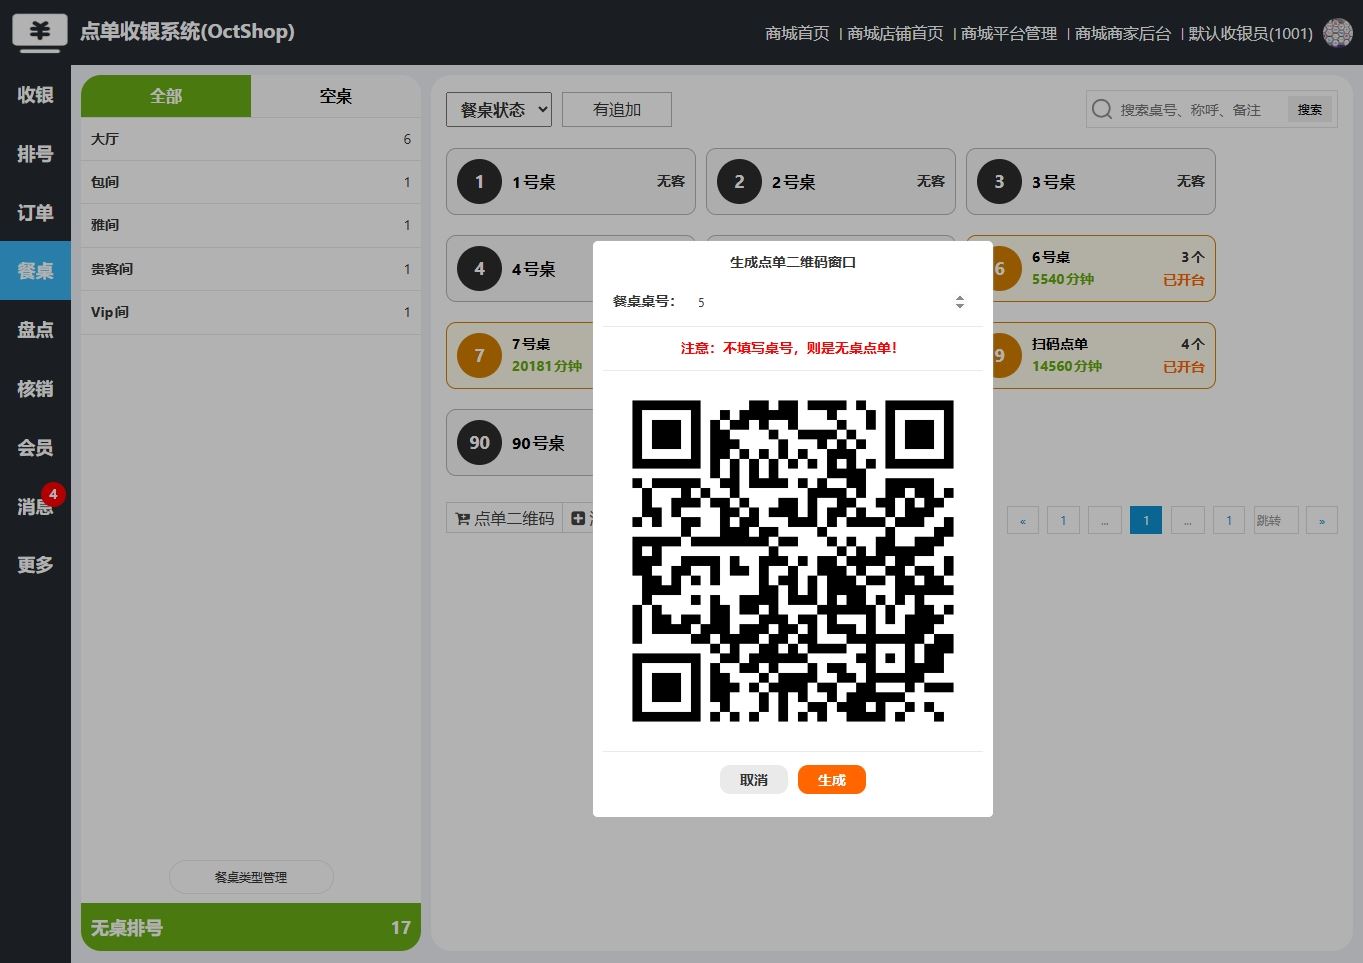Image resolution: width=1363 pixels, height=963 pixels.
Task: Click the table 2 number circle
Action: (739, 182)
